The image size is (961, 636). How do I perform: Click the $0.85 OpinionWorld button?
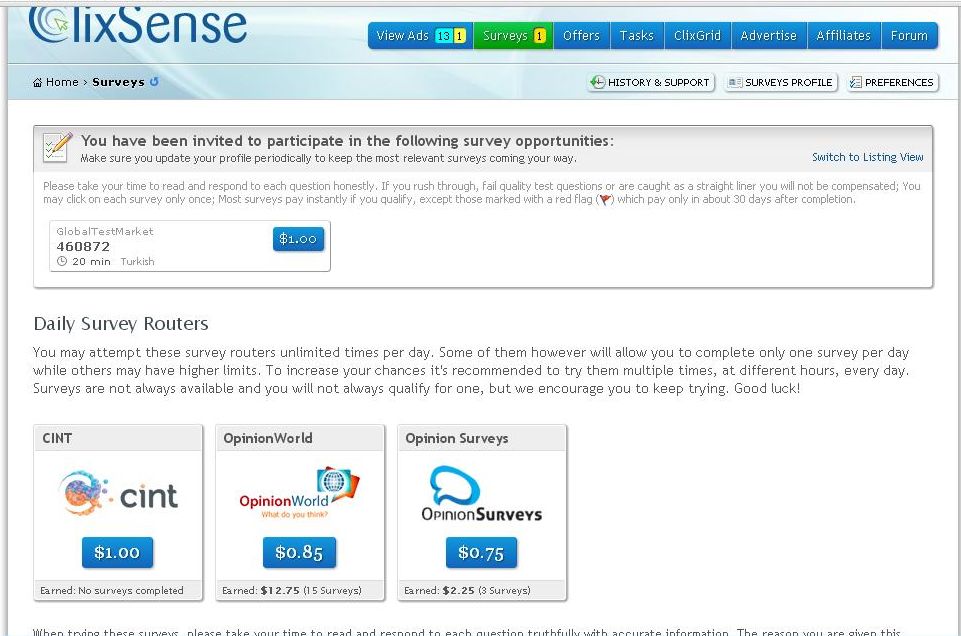click(299, 552)
